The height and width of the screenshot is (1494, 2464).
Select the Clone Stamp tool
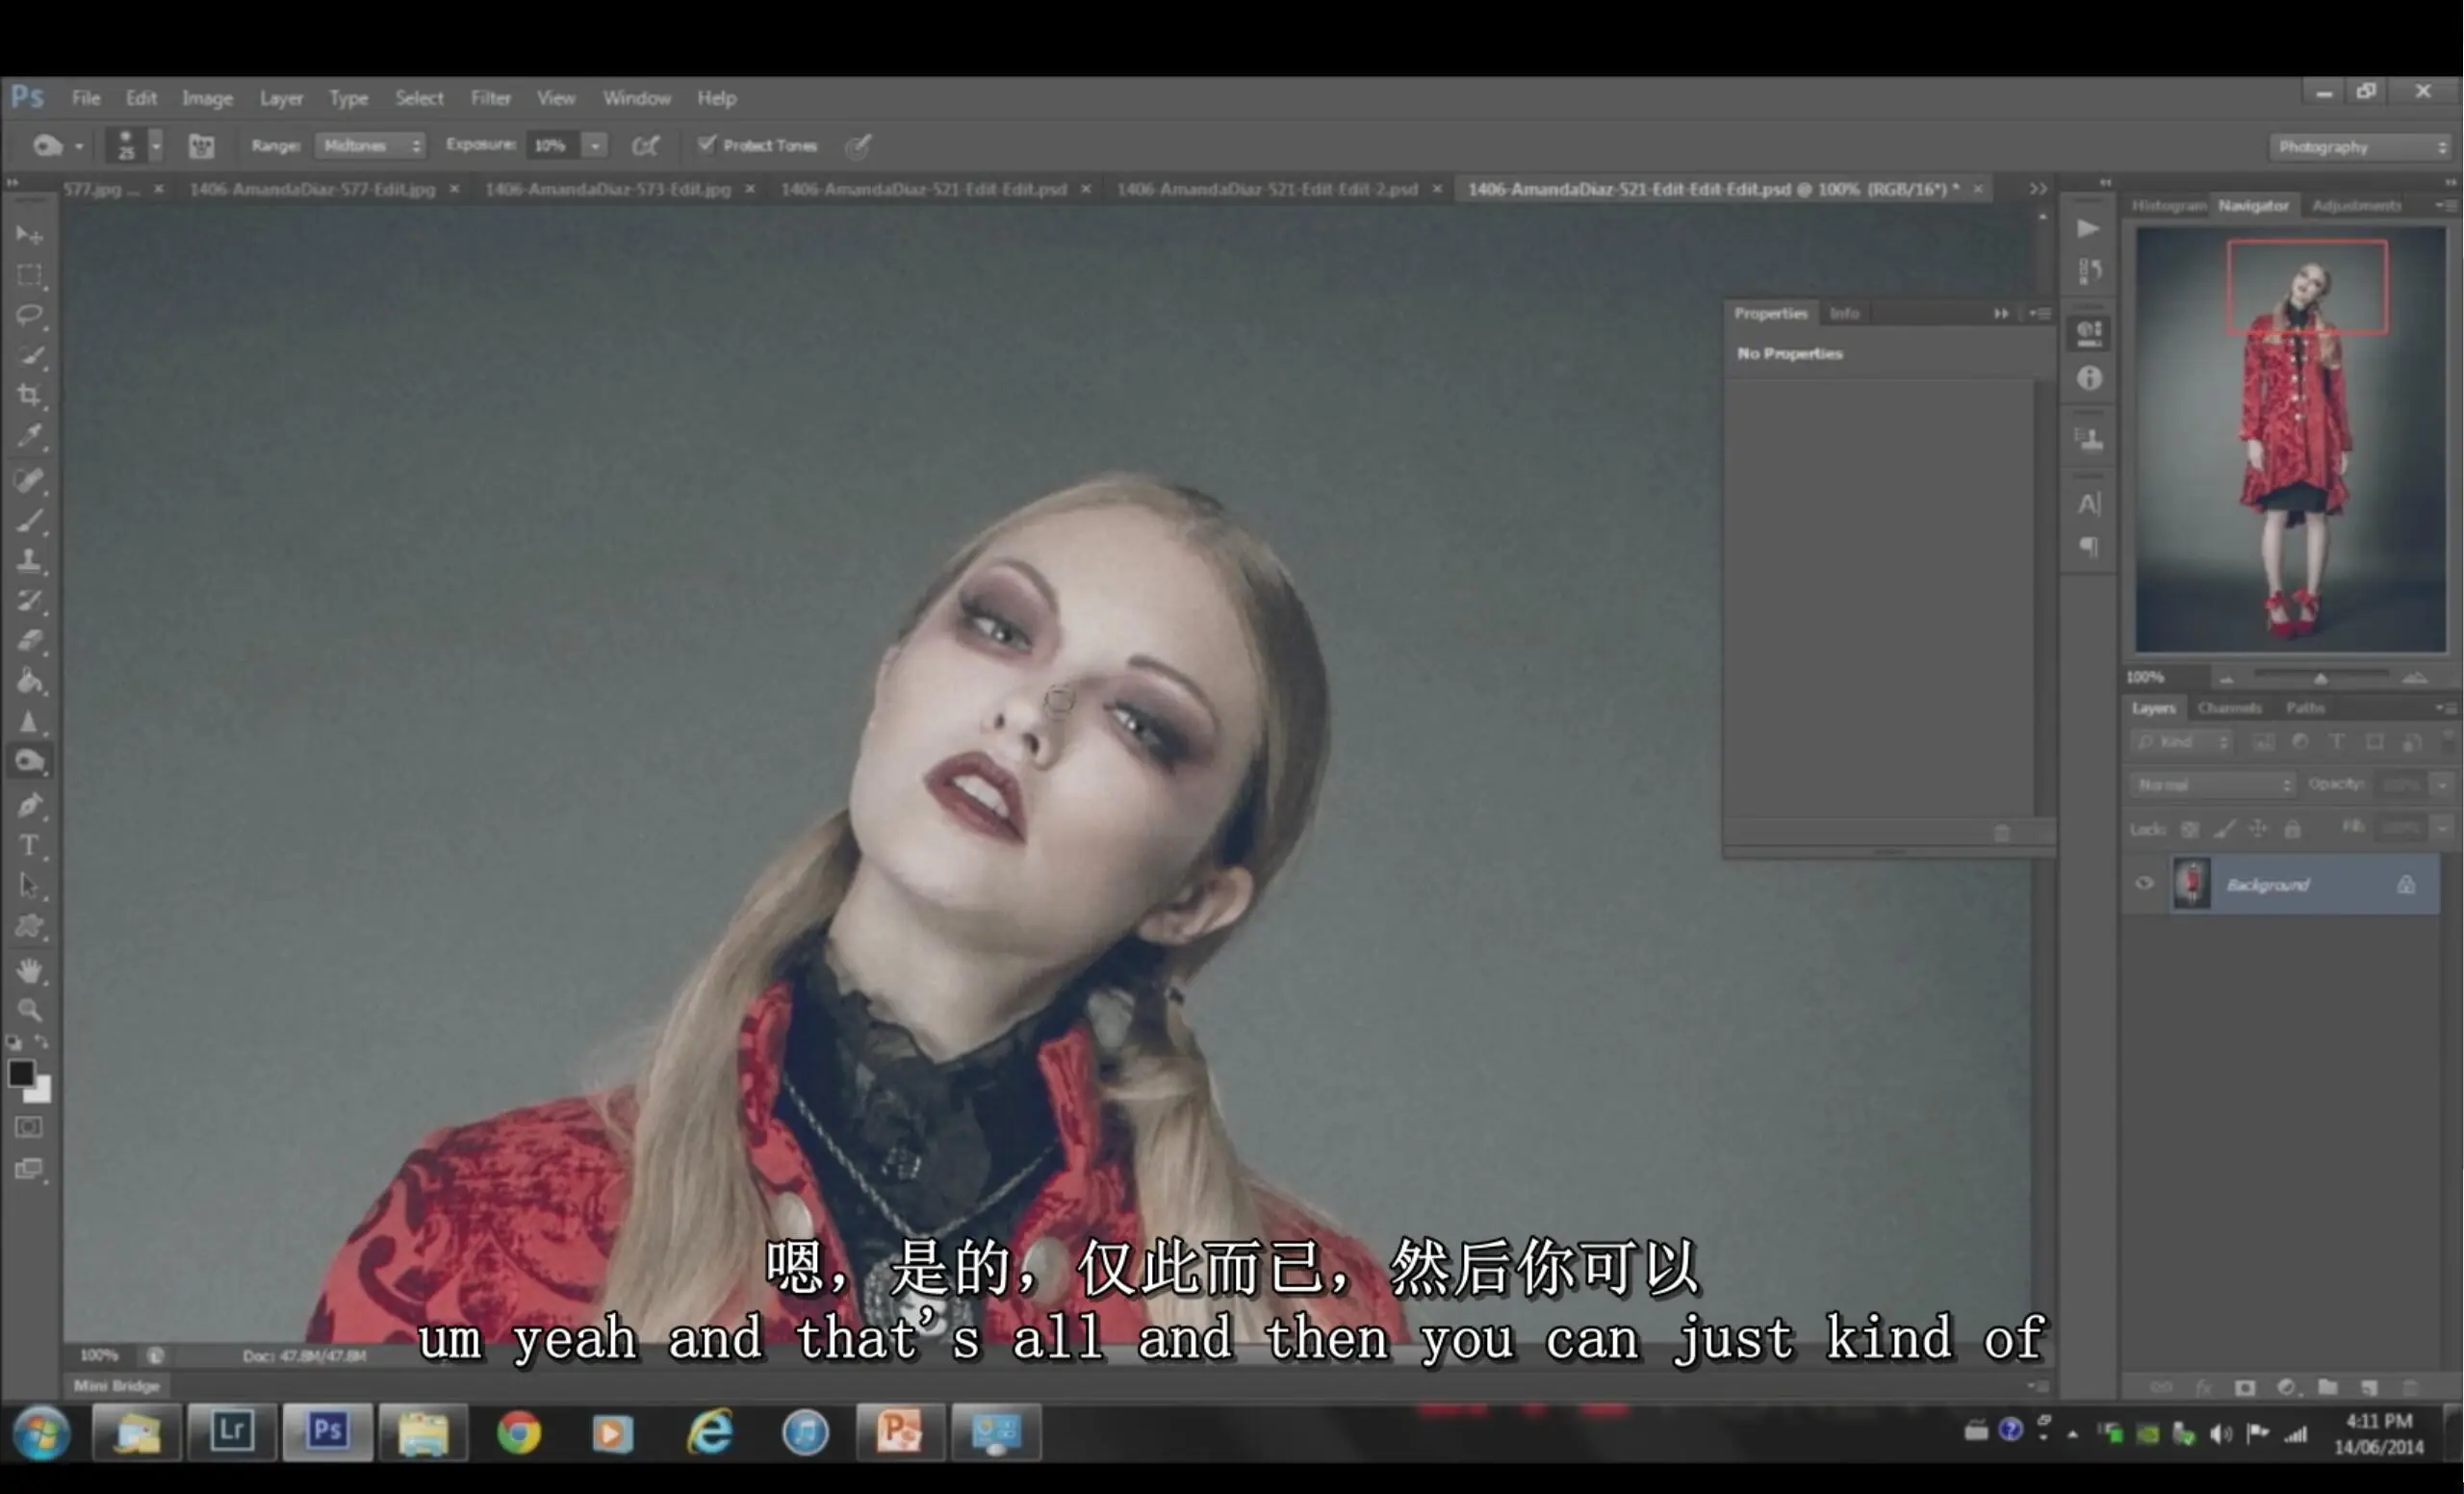pyautogui.click(x=29, y=561)
